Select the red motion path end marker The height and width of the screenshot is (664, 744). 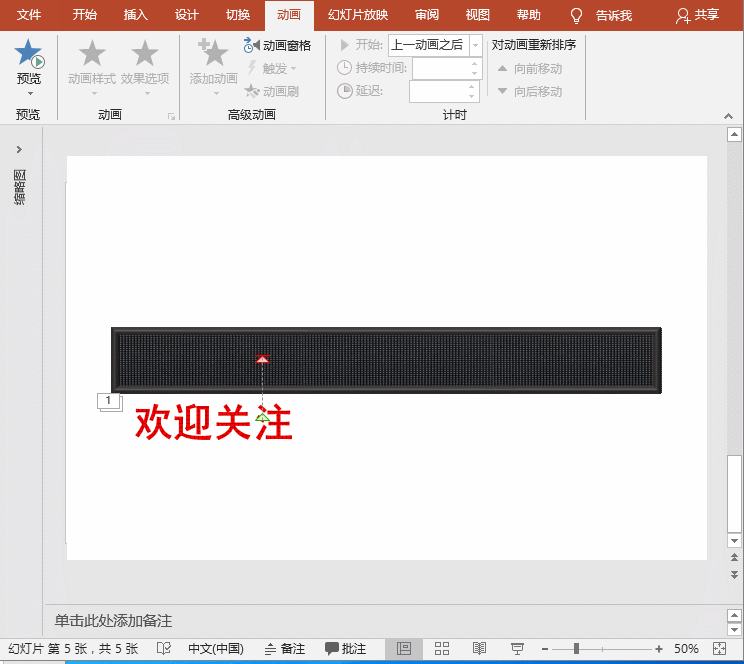pos(262,359)
